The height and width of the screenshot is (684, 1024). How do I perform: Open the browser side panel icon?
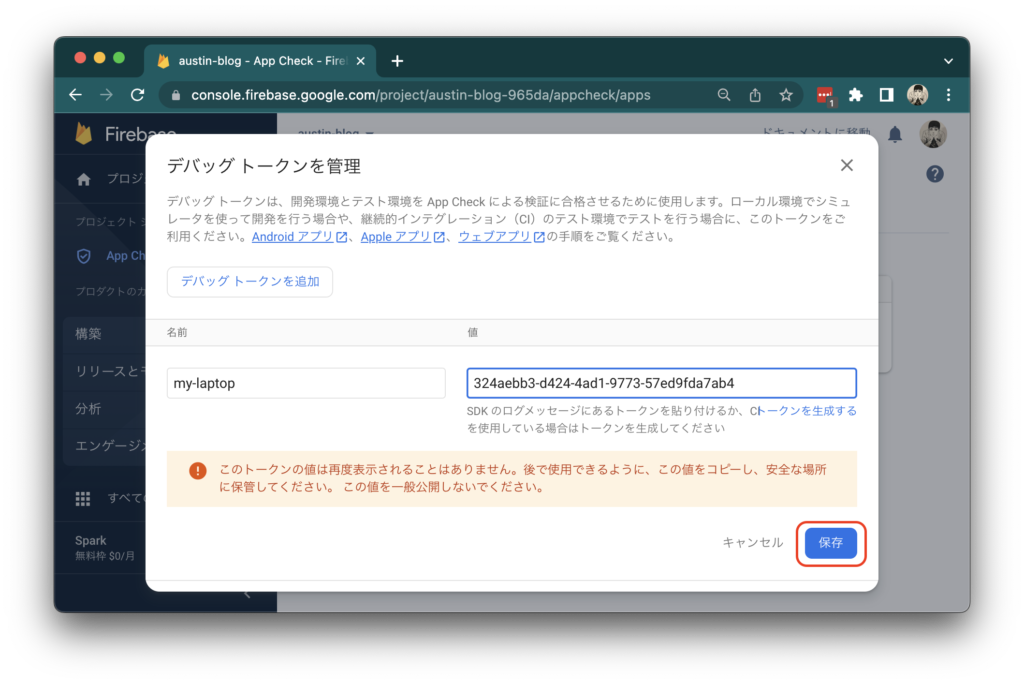[x=885, y=94]
